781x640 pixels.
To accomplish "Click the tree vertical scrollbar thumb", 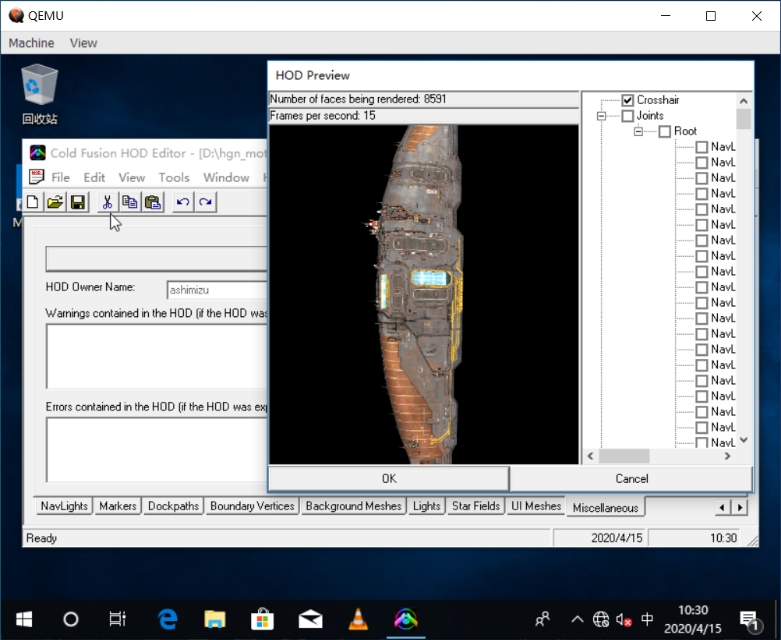I will (x=744, y=120).
